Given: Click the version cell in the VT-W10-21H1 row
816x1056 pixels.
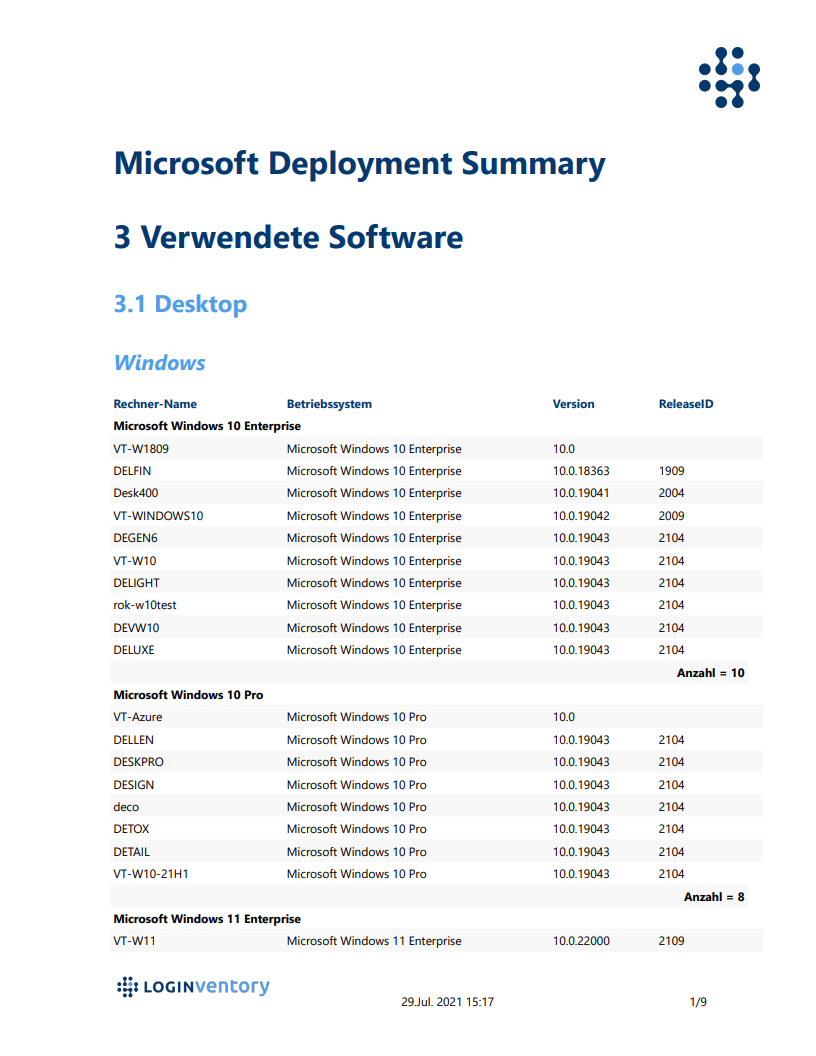Looking at the screenshot, I should click(581, 874).
